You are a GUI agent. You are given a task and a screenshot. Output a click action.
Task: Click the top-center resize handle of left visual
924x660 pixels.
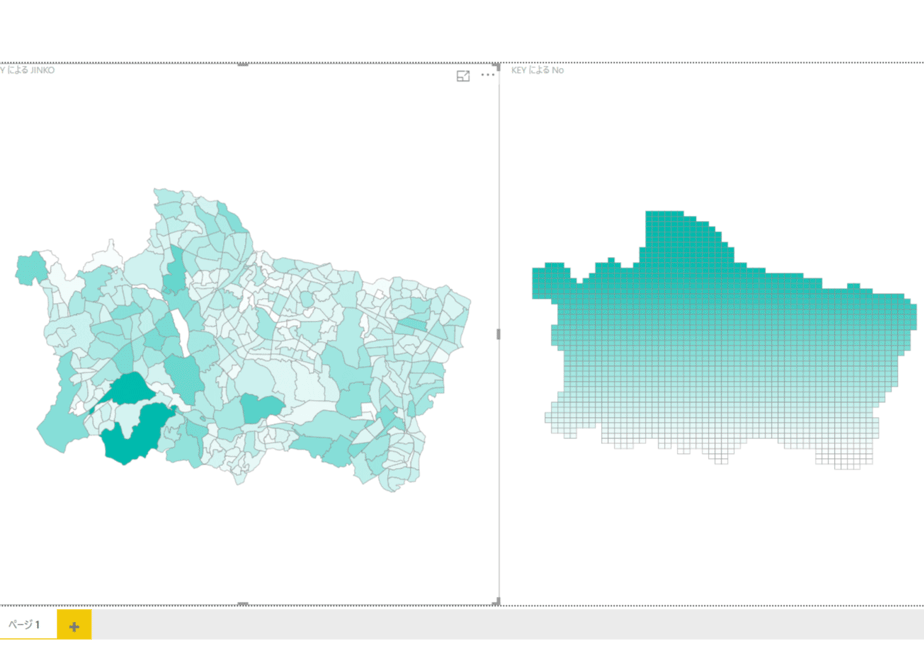point(242,64)
